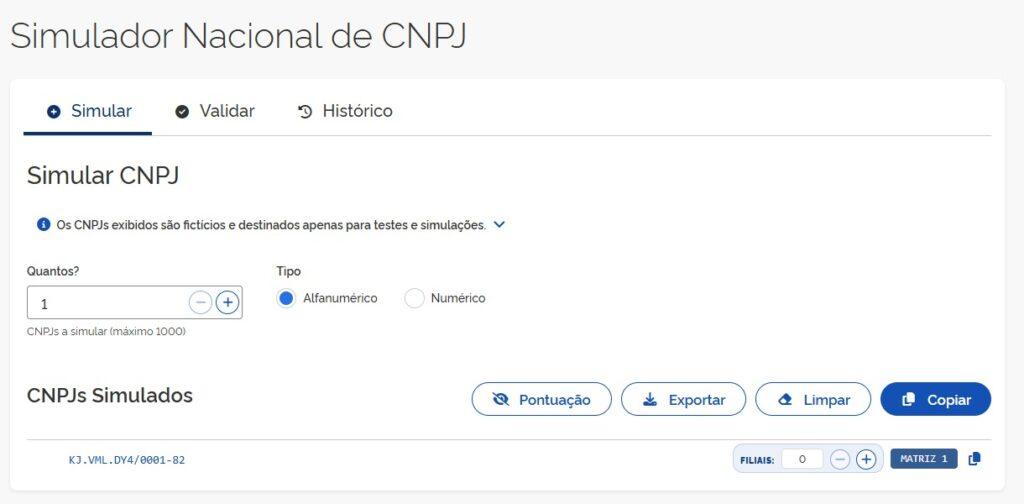Screen dimensions: 1024x504
Task: Select the Alfanumérico radio option
Action: point(287,298)
